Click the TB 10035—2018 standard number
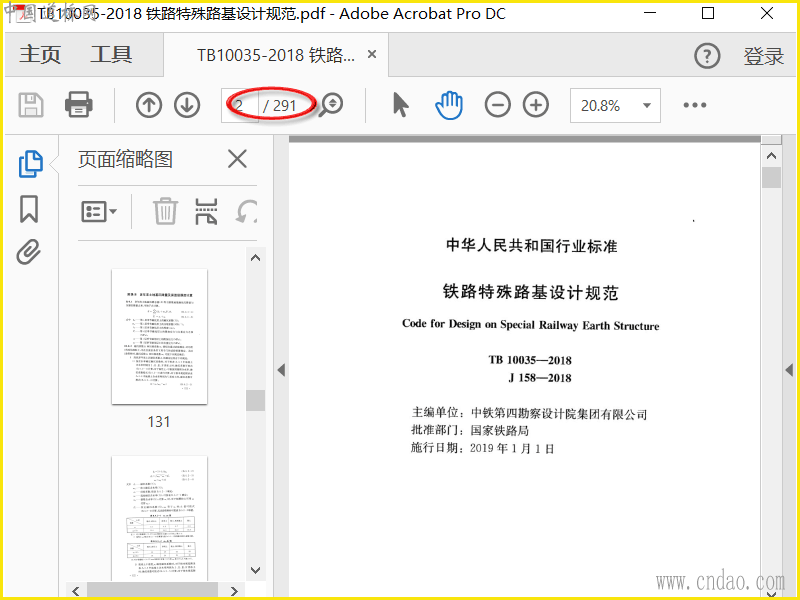 tap(530, 360)
